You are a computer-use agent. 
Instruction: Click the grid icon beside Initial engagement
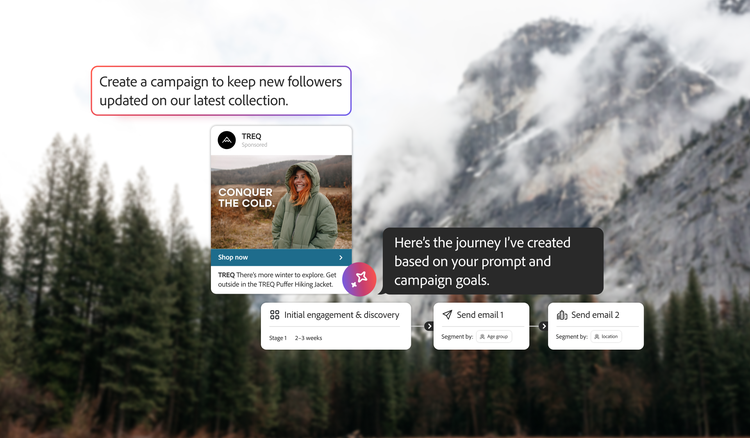pyautogui.click(x=275, y=315)
